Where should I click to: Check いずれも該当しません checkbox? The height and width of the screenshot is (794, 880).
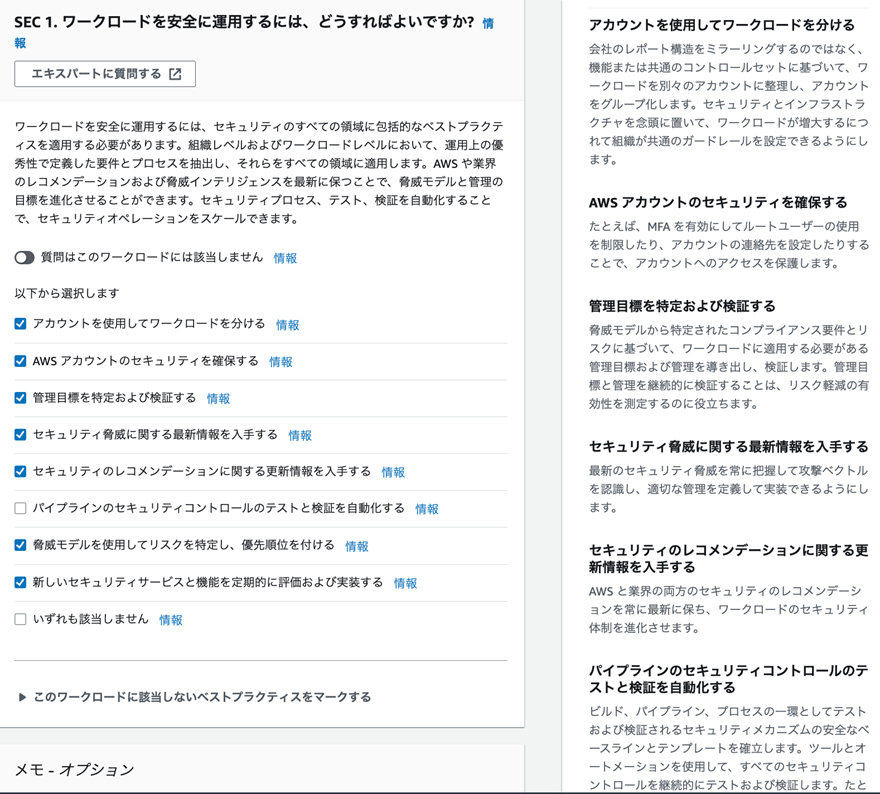tap(20, 619)
